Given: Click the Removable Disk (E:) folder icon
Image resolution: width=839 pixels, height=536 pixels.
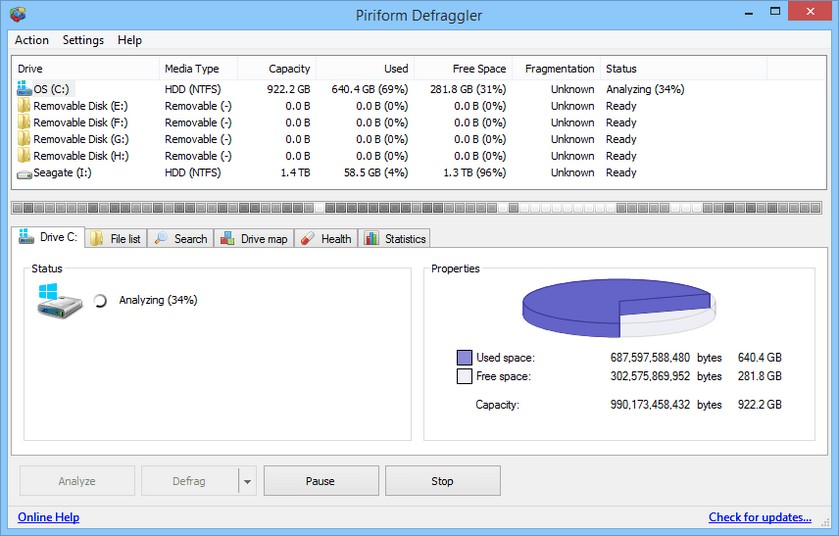Looking at the screenshot, I should click(x=24, y=105).
